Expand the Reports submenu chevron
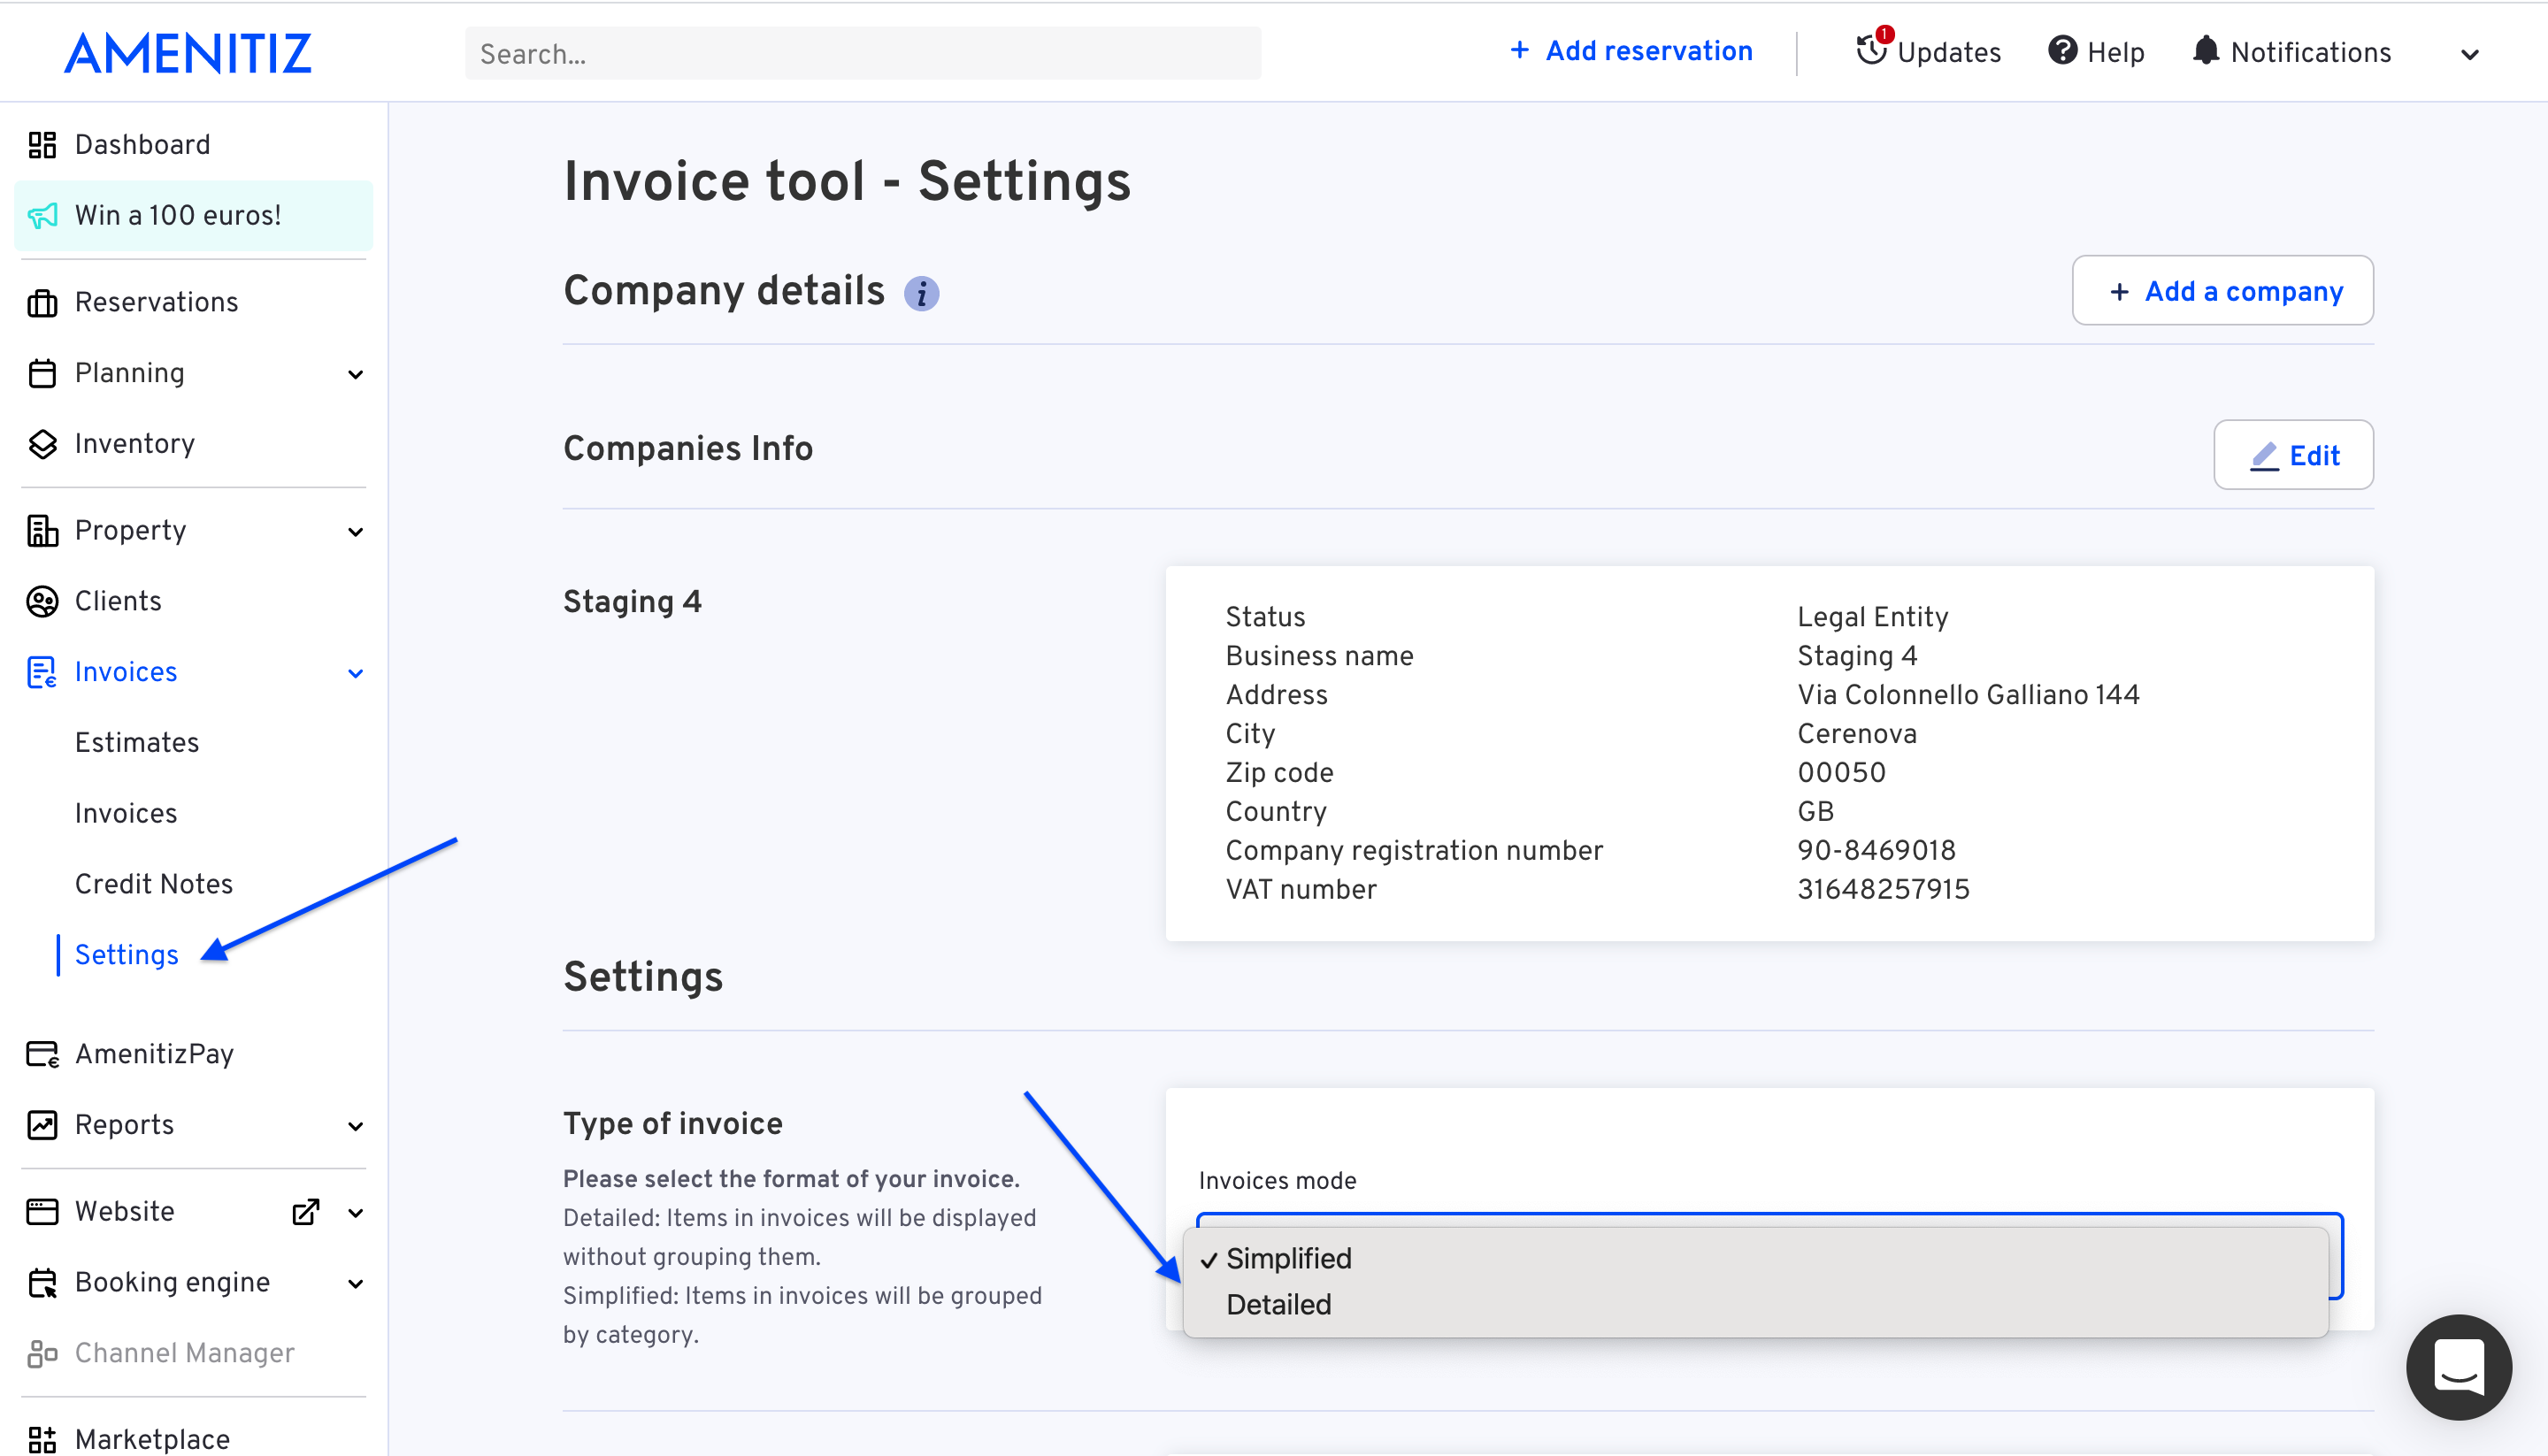The width and height of the screenshot is (2548, 1456). click(355, 1126)
